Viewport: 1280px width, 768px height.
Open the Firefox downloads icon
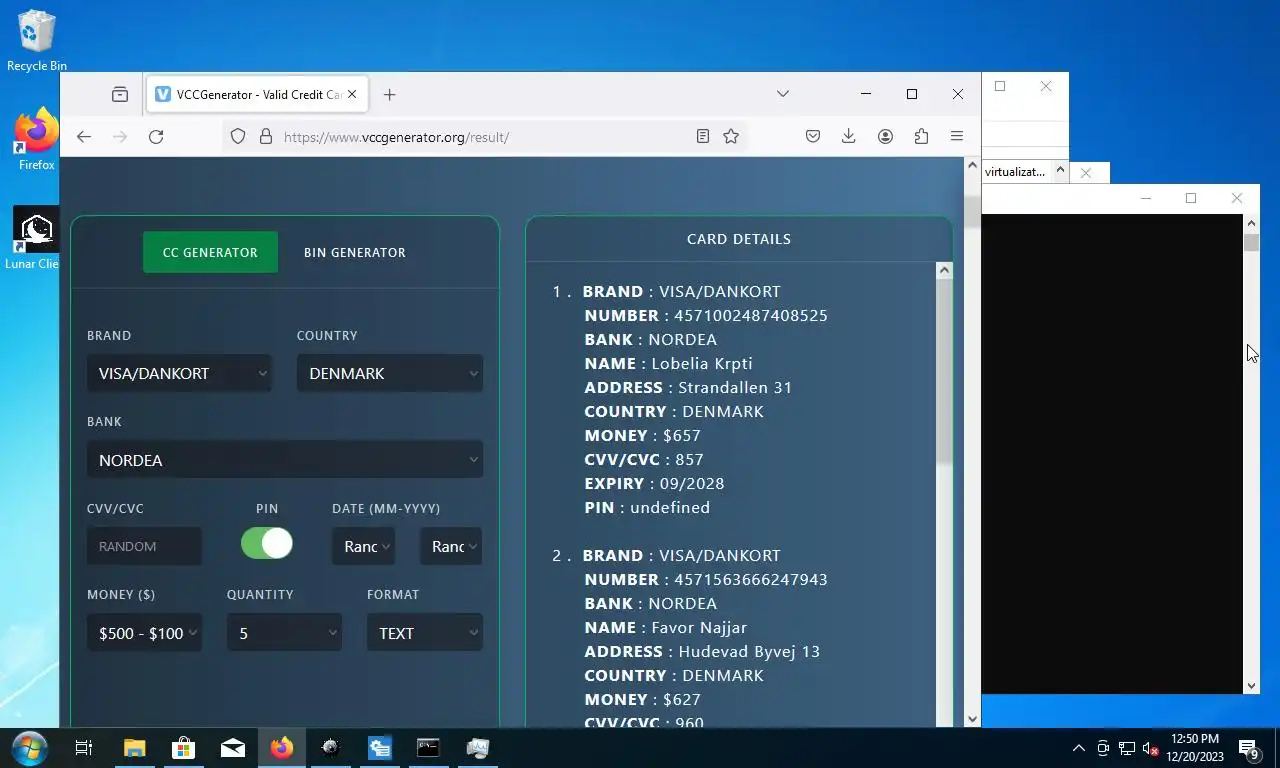(x=848, y=136)
